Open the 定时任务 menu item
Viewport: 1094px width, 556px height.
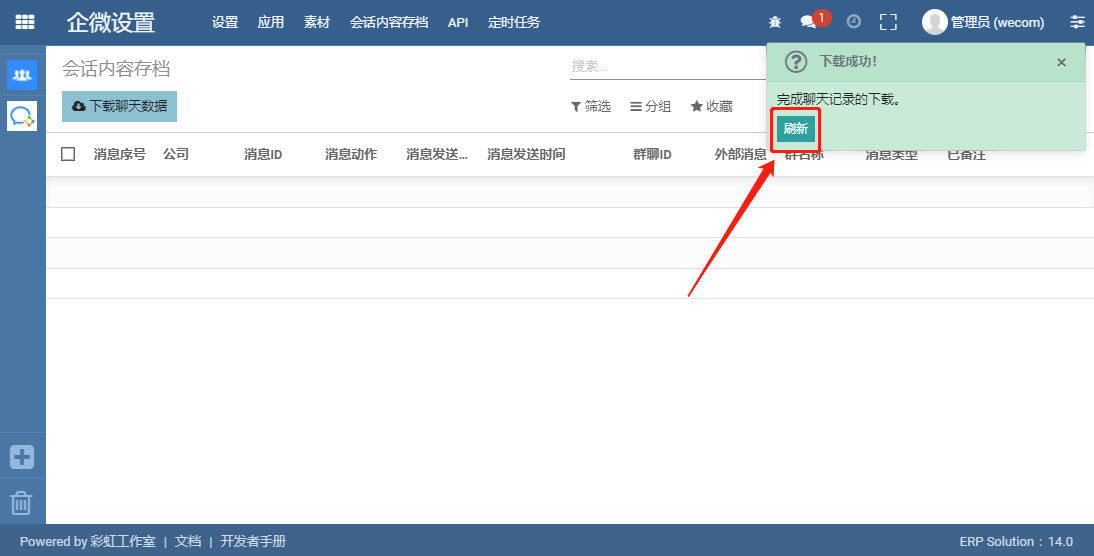tap(514, 22)
